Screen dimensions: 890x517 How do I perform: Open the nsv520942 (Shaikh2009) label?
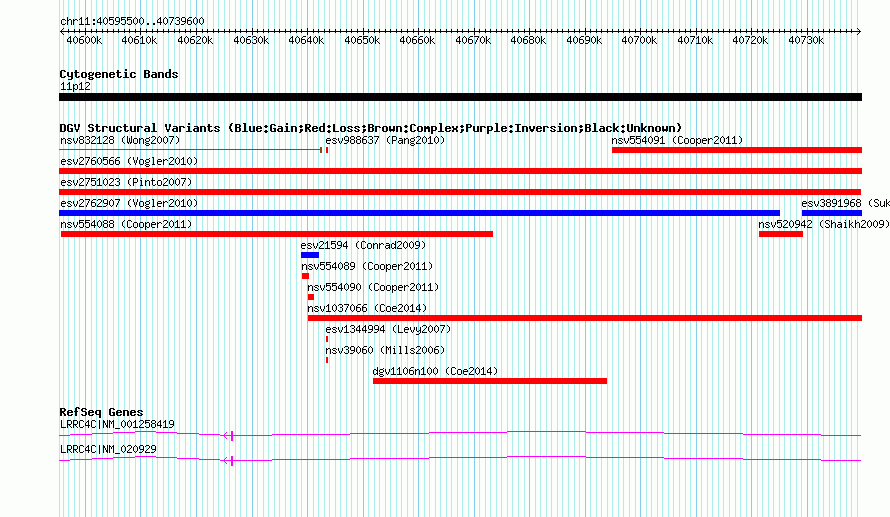coord(824,224)
